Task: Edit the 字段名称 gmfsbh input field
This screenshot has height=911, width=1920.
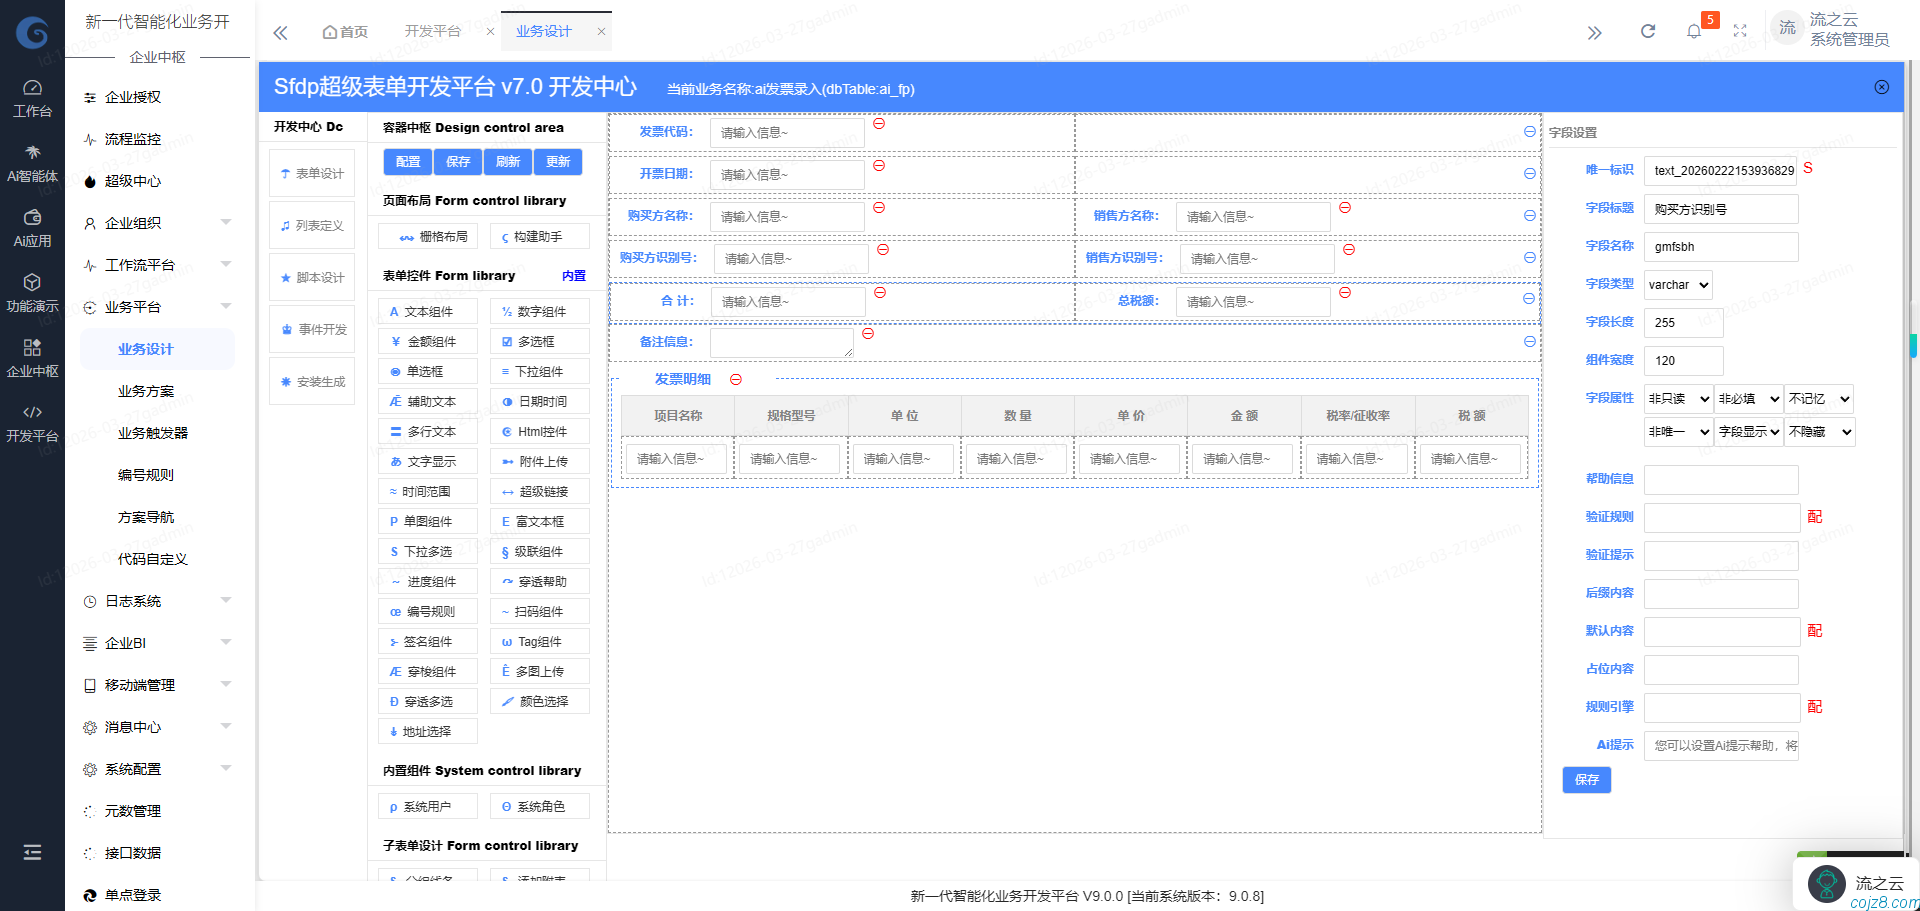Action: point(1720,246)
